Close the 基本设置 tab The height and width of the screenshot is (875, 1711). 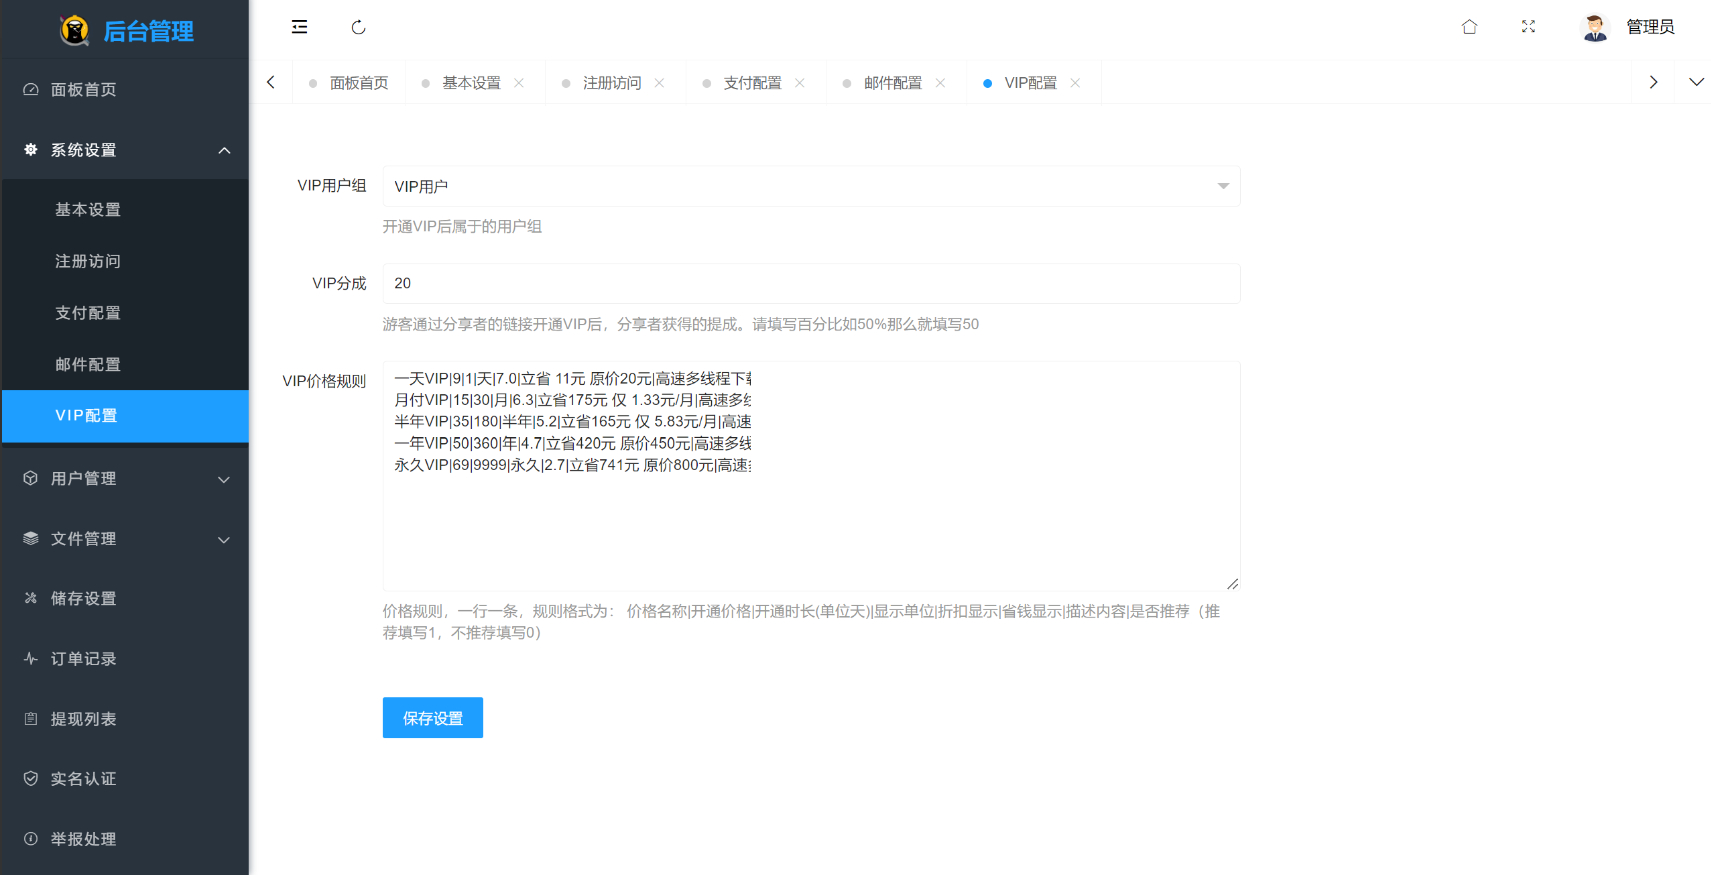519,83
